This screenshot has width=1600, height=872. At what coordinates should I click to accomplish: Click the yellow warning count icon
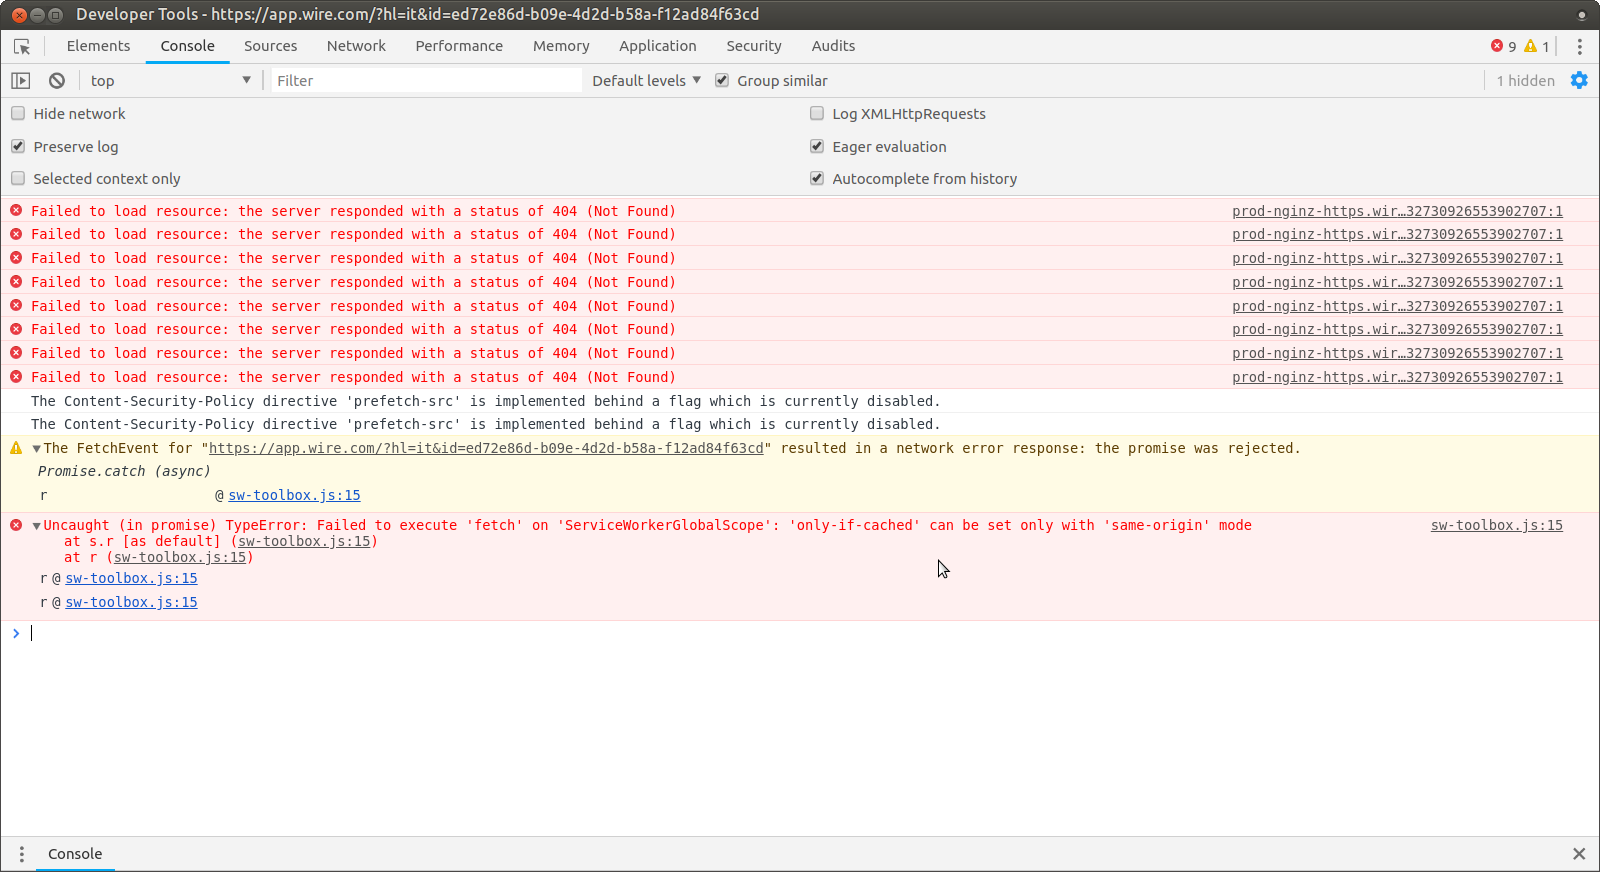coord(1531,46)
